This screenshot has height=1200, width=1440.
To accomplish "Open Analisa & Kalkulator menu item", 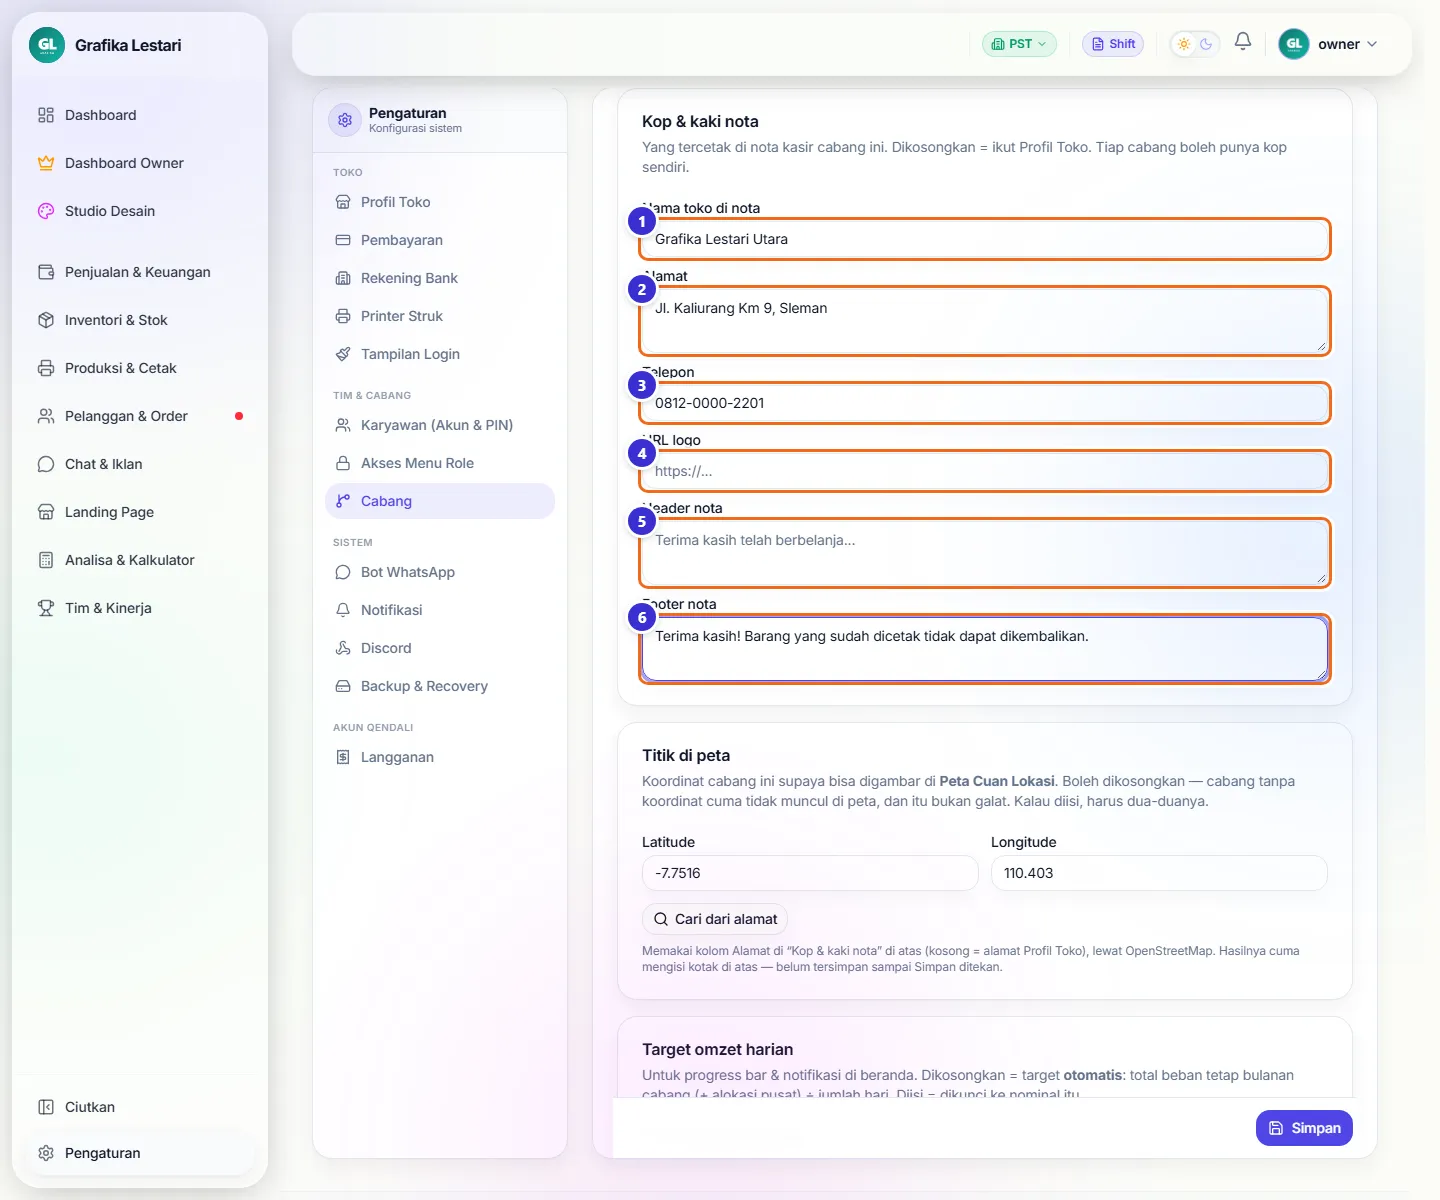I will [x=140, y=560].
